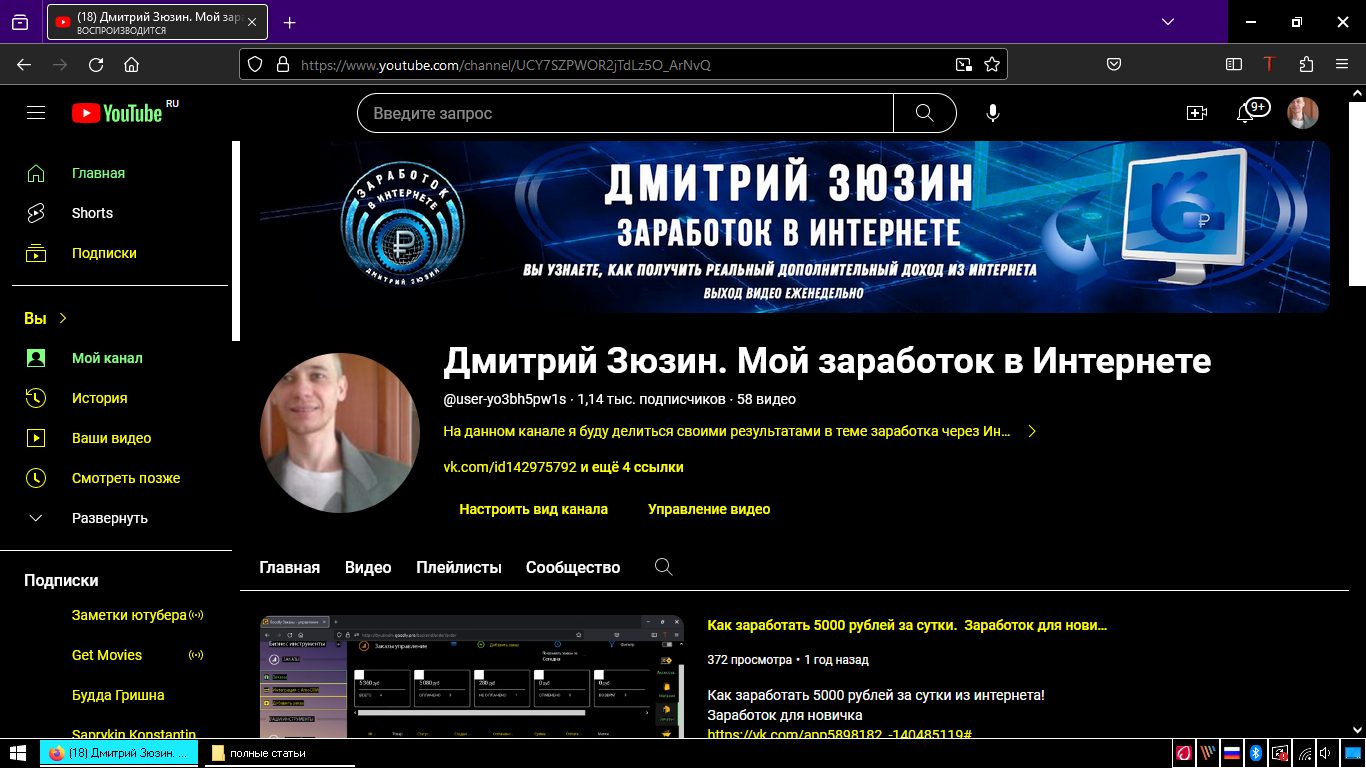Click Управление видео button
Image resolution: width=1366 pixels, height=768 pixels.
click(x=709, y=509)
